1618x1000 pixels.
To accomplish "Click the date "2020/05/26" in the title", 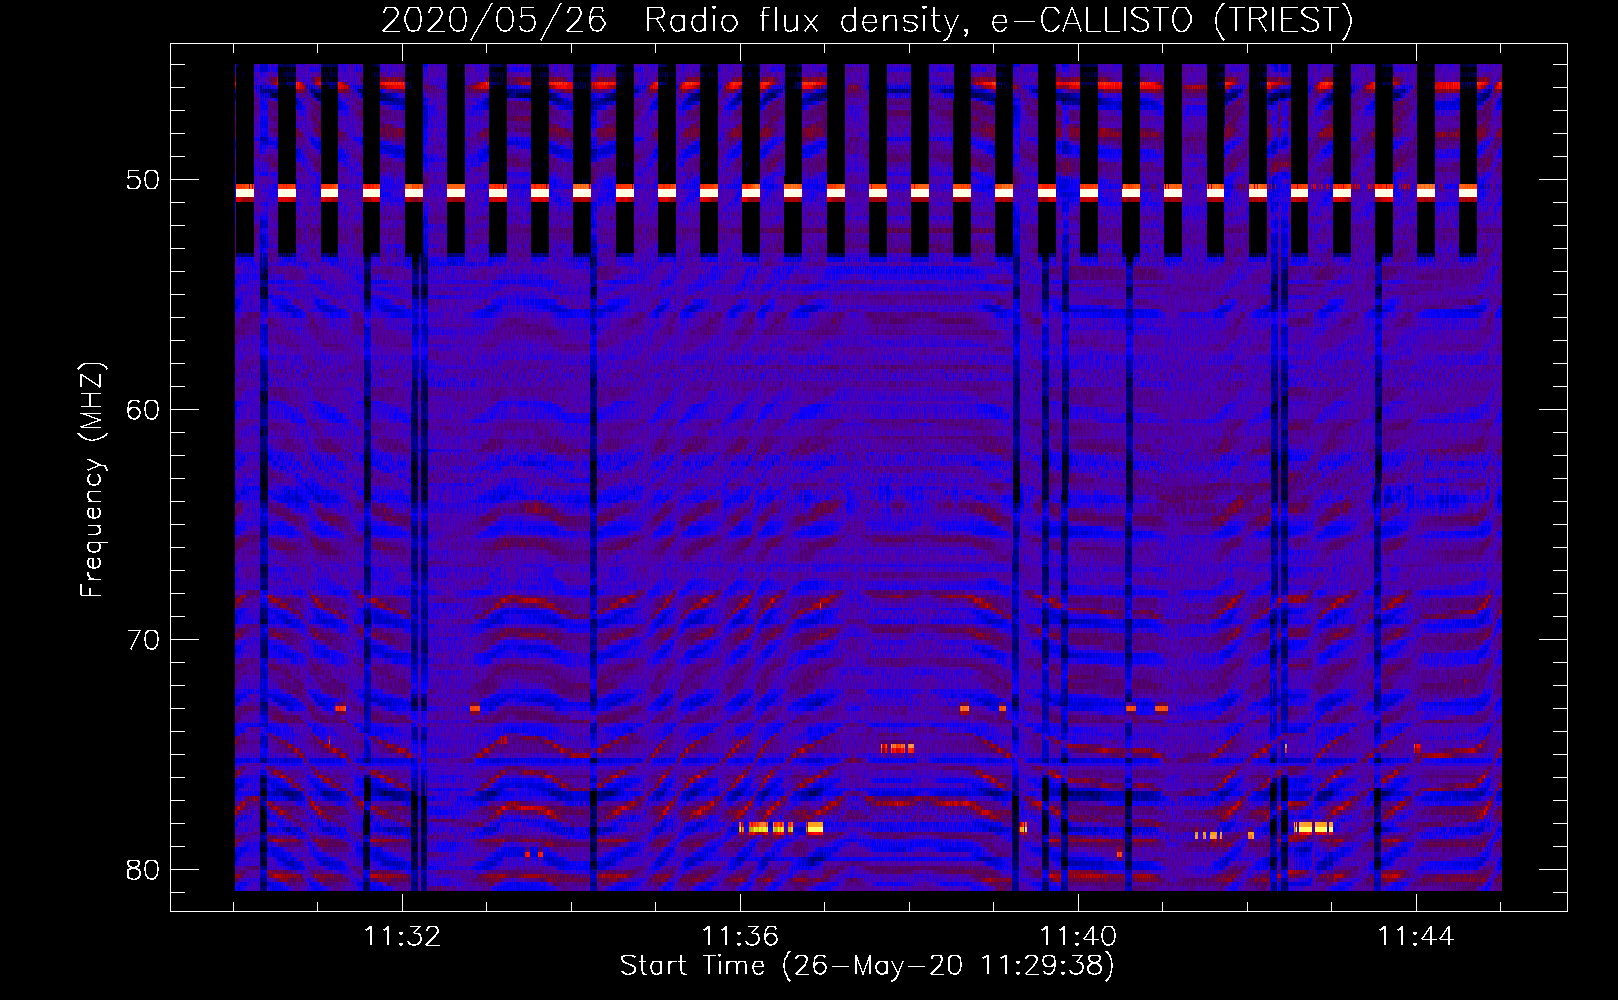I will [494, 20].
